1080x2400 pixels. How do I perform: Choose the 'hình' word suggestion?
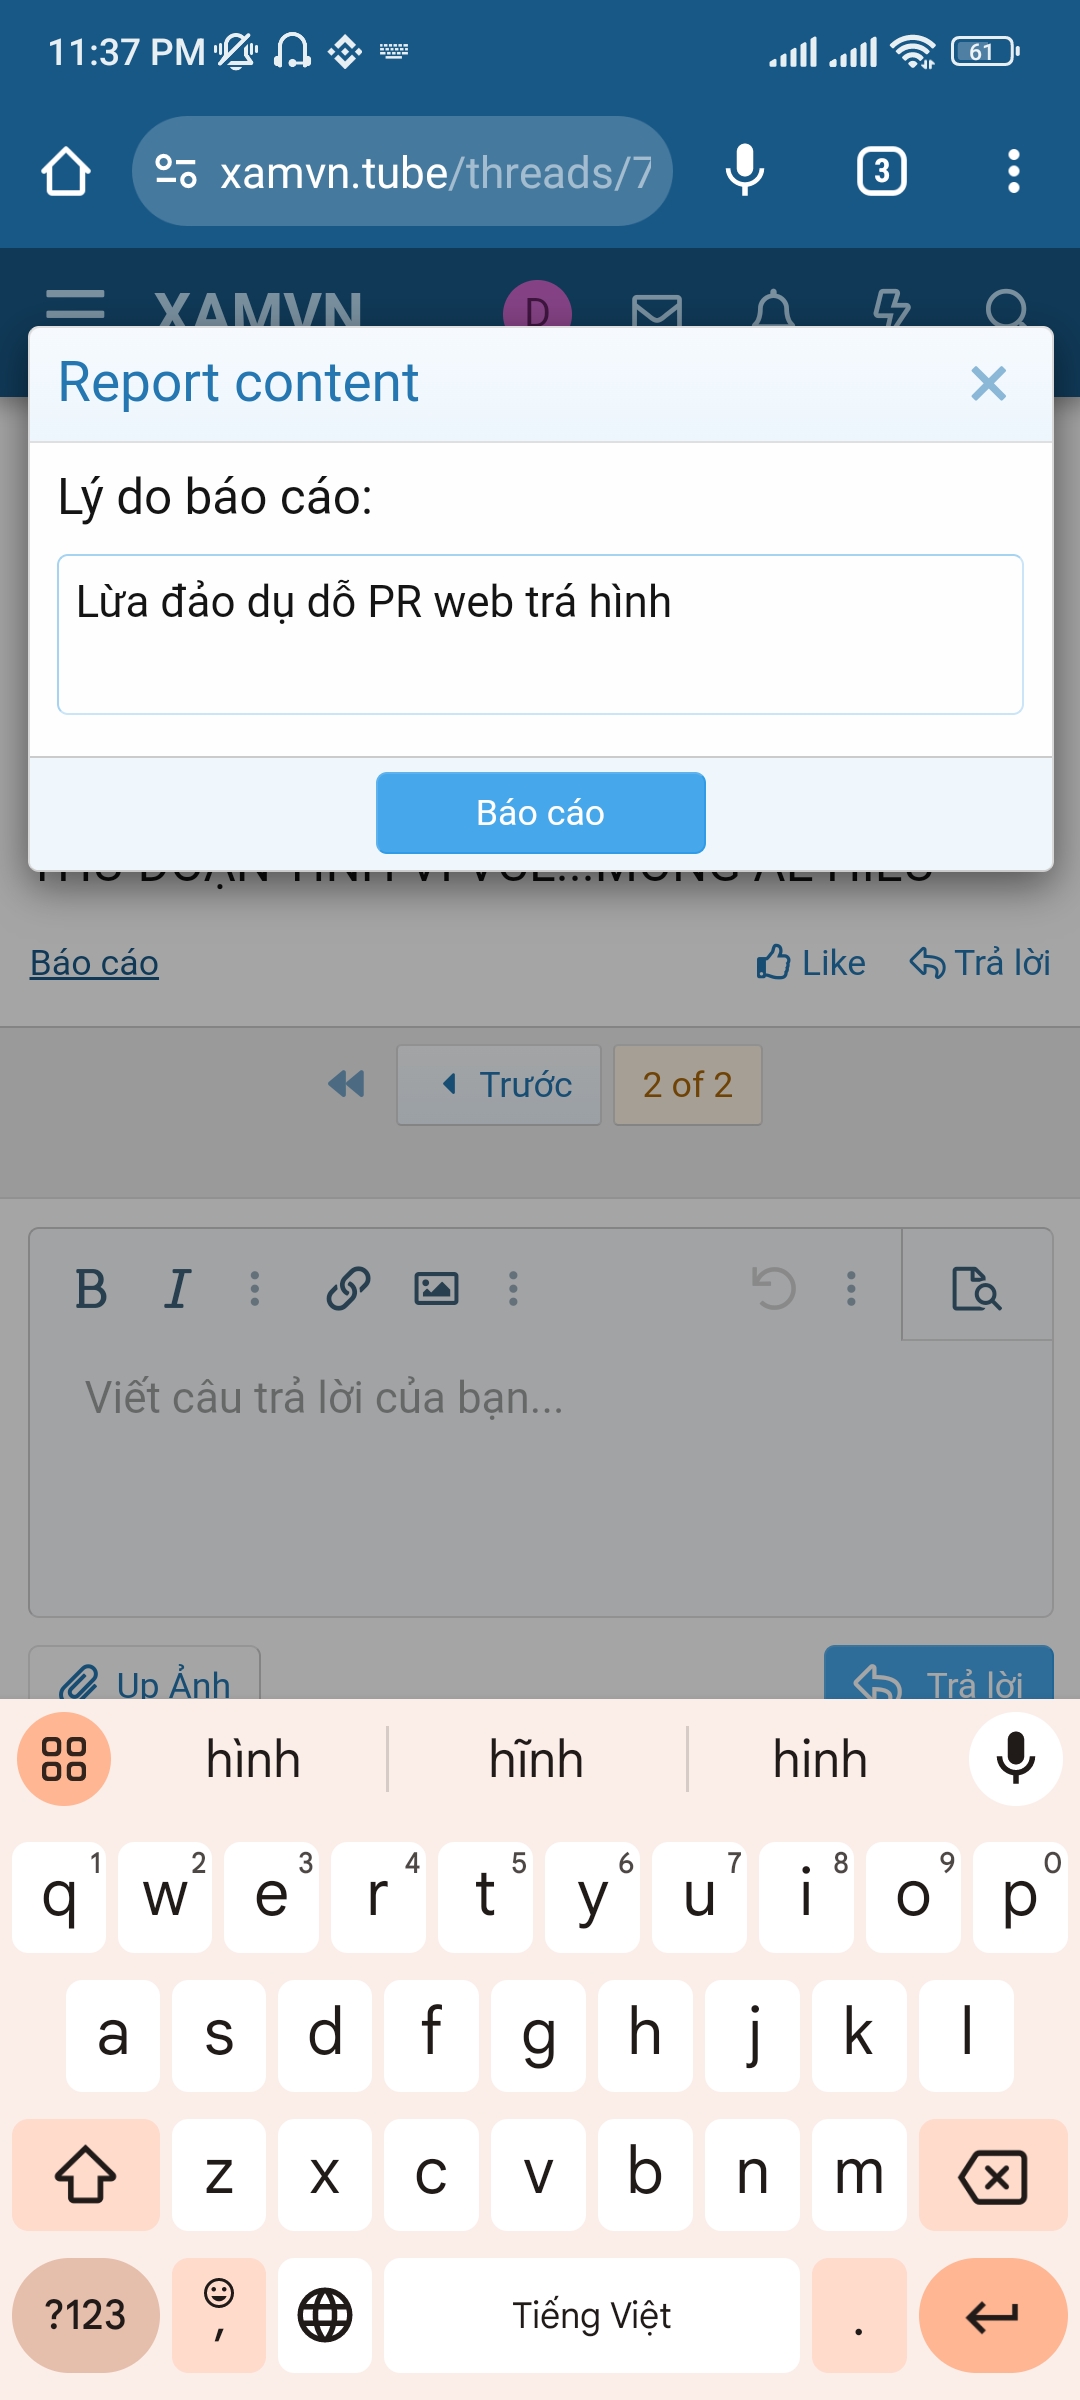tap(253, 1759)
